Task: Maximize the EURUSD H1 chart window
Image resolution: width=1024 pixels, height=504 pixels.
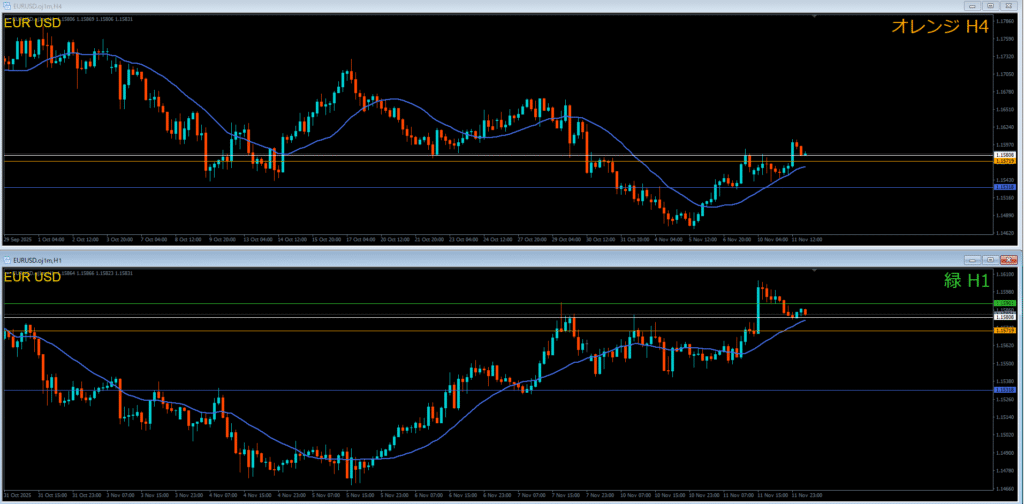Action: [990, 260]
